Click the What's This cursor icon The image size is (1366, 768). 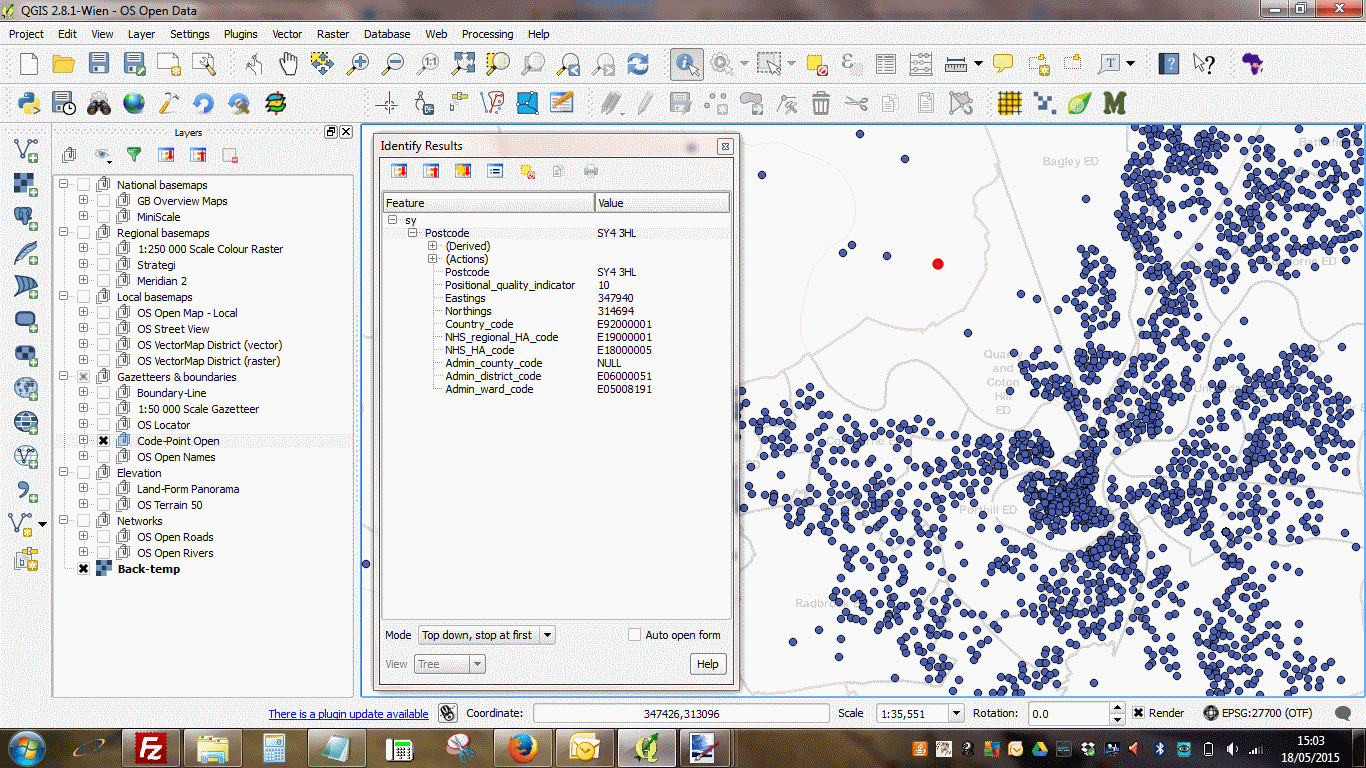click(1204, 64)
